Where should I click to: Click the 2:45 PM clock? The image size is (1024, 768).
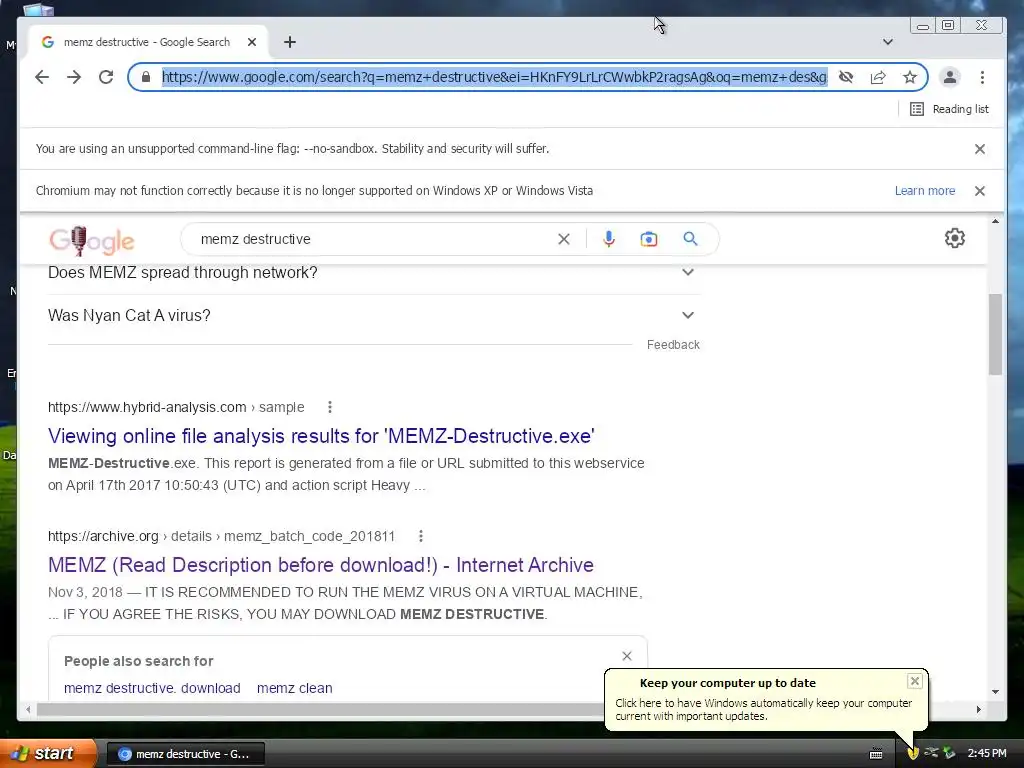point(987,753)
